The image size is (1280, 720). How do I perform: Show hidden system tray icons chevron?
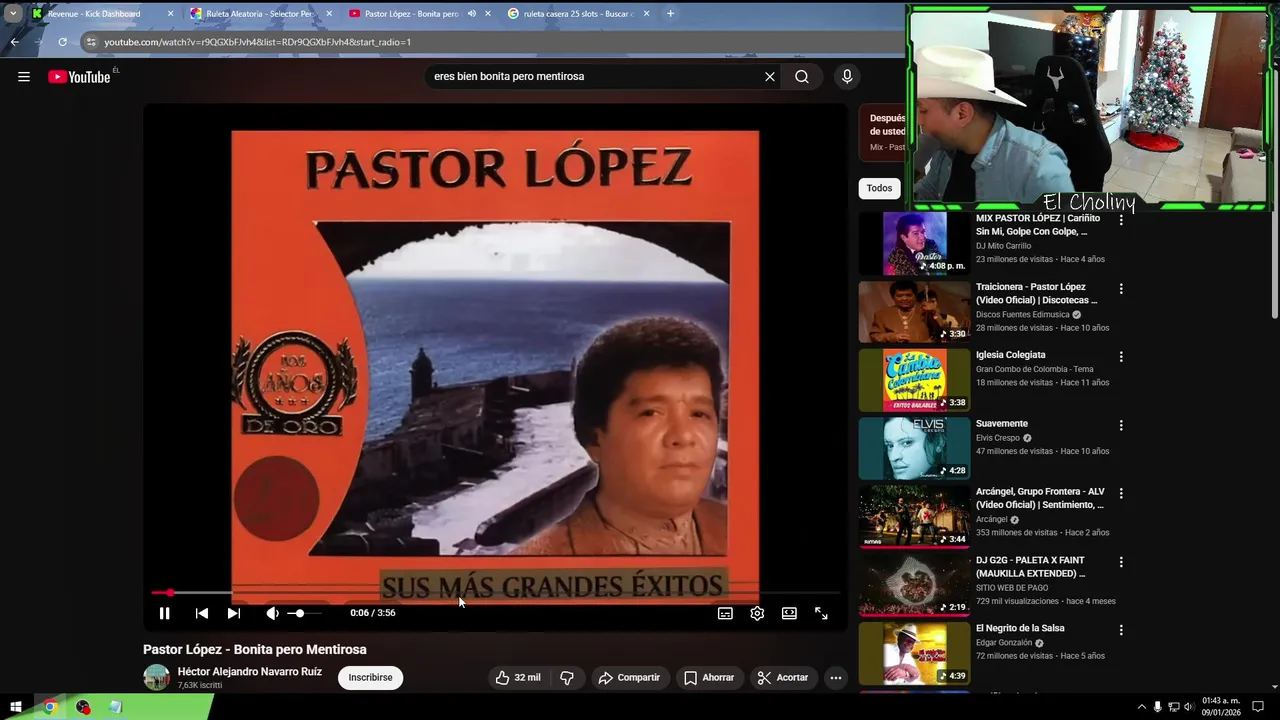point(1141,707)
